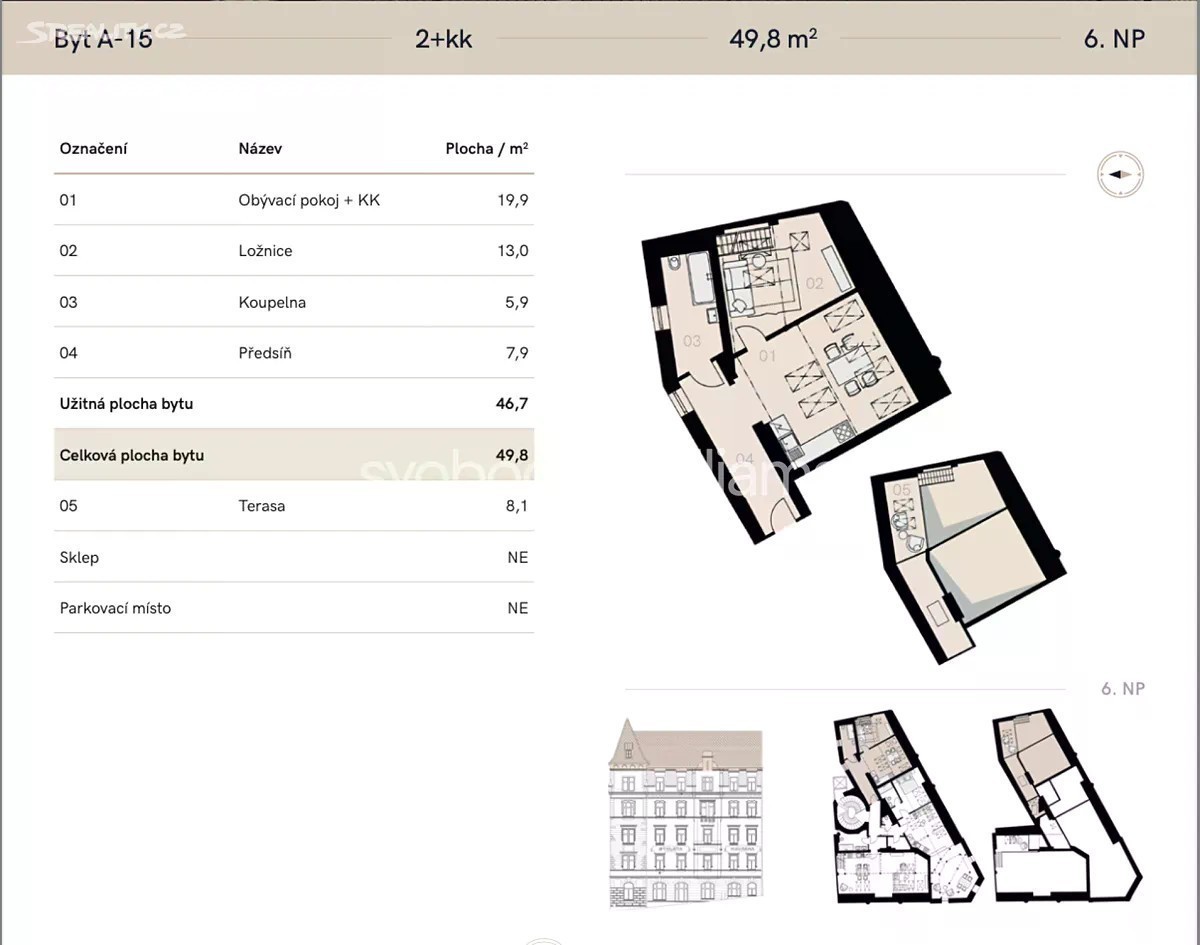Click the highlighted Celková plocha bytu row

293,455
